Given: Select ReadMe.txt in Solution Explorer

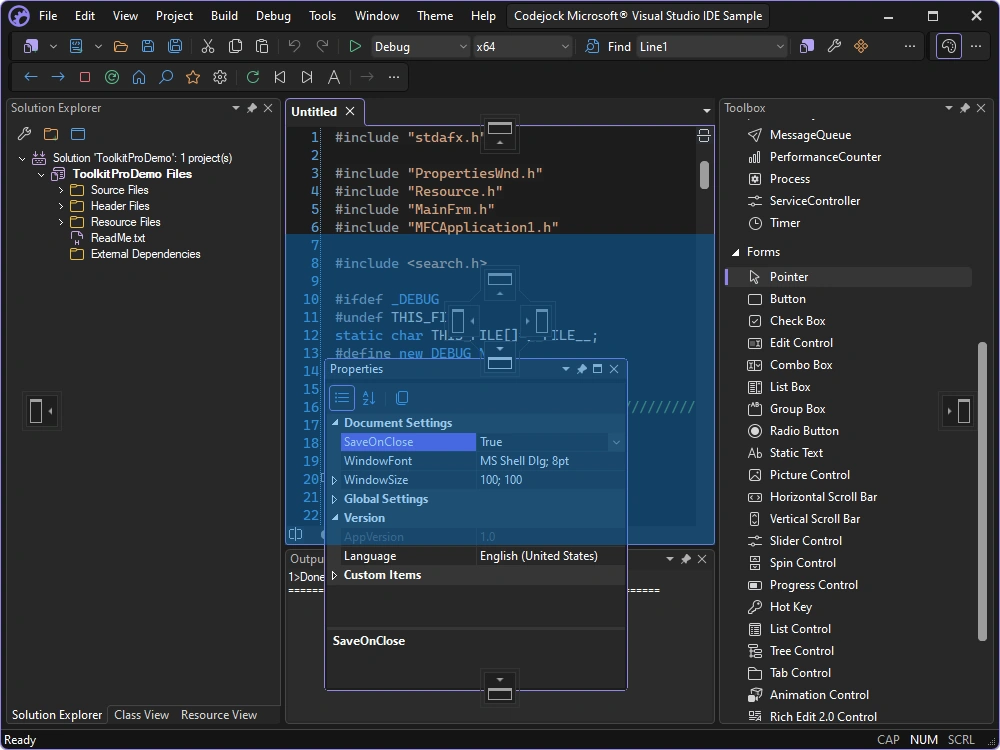Looking at the screenshot, I should click(x=118, y=238).
